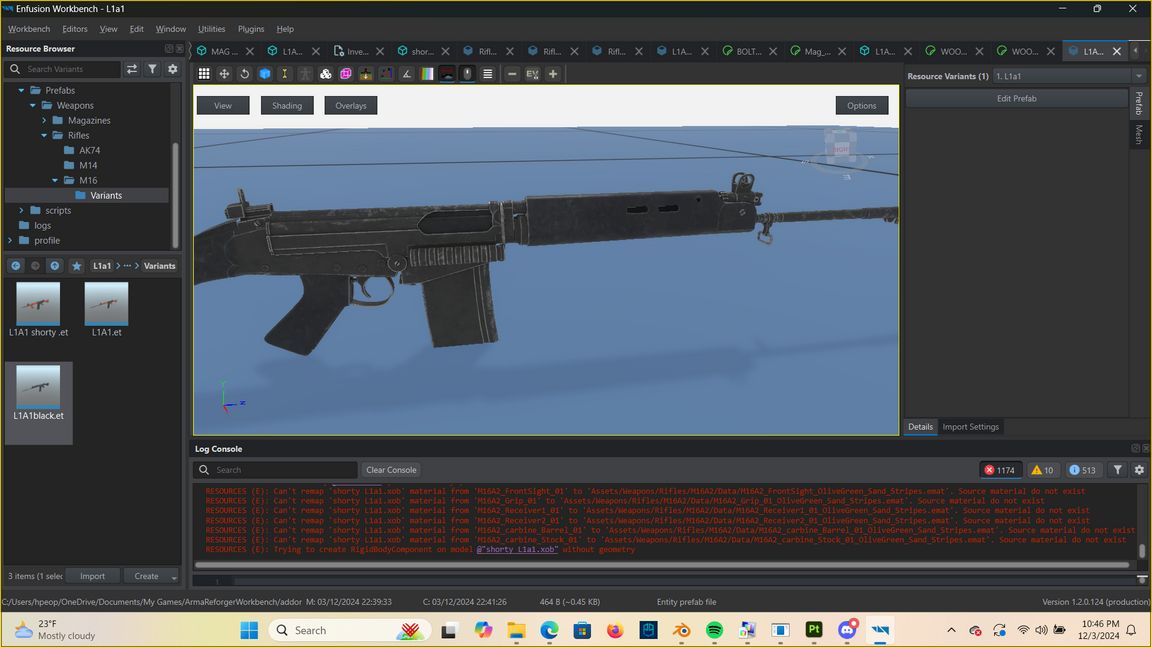Collapse the Rifles folder tree node

44,136
